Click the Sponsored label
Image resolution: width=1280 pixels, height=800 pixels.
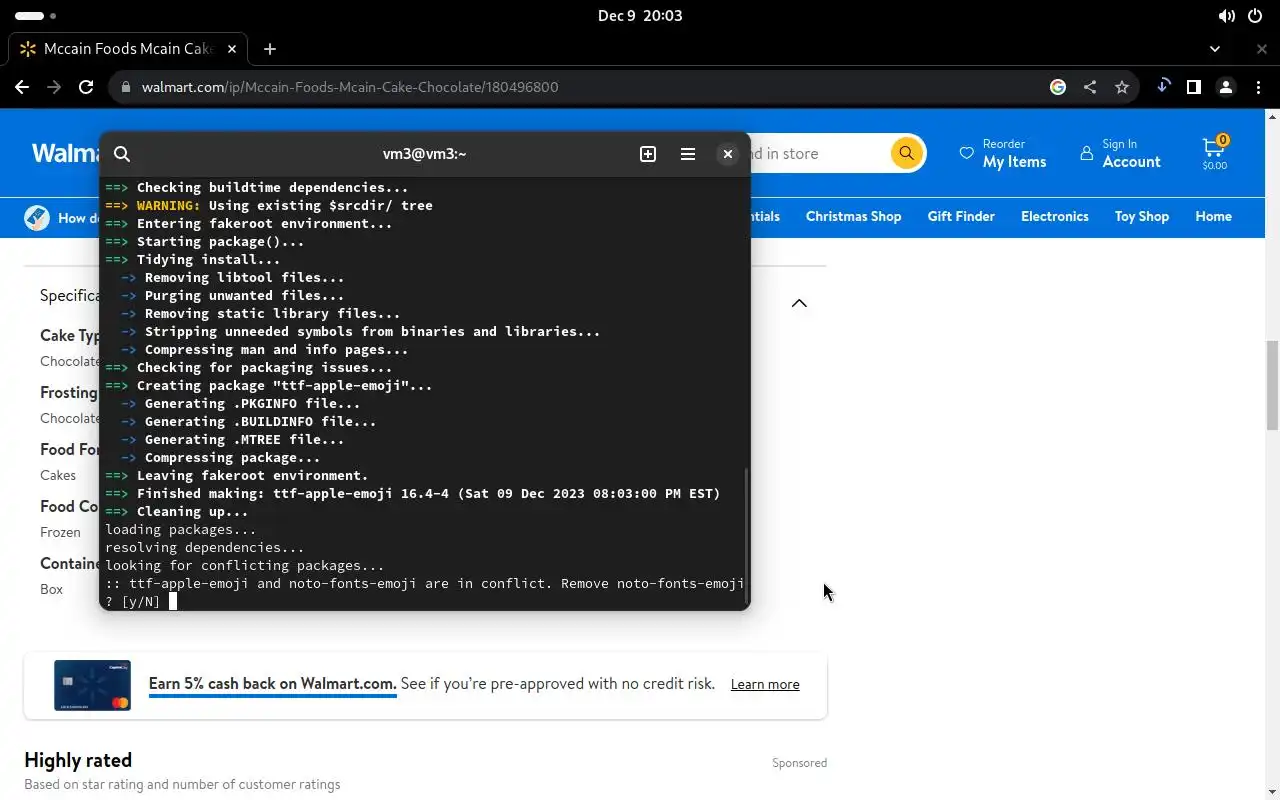[x=799, y=763]
